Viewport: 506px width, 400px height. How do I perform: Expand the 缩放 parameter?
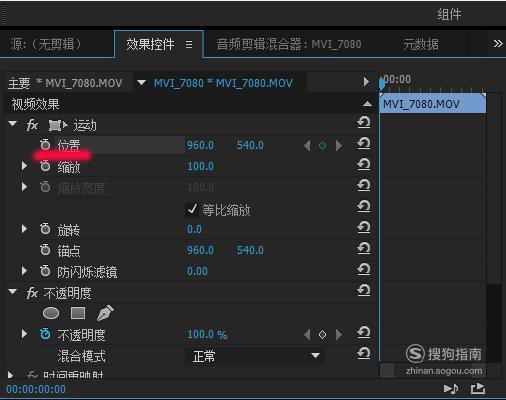(24, 166)
